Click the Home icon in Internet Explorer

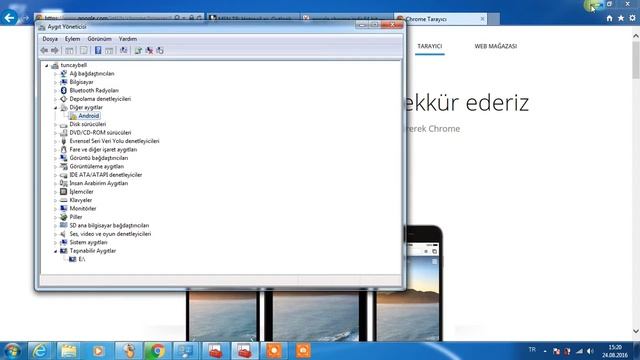pos(609,18)
